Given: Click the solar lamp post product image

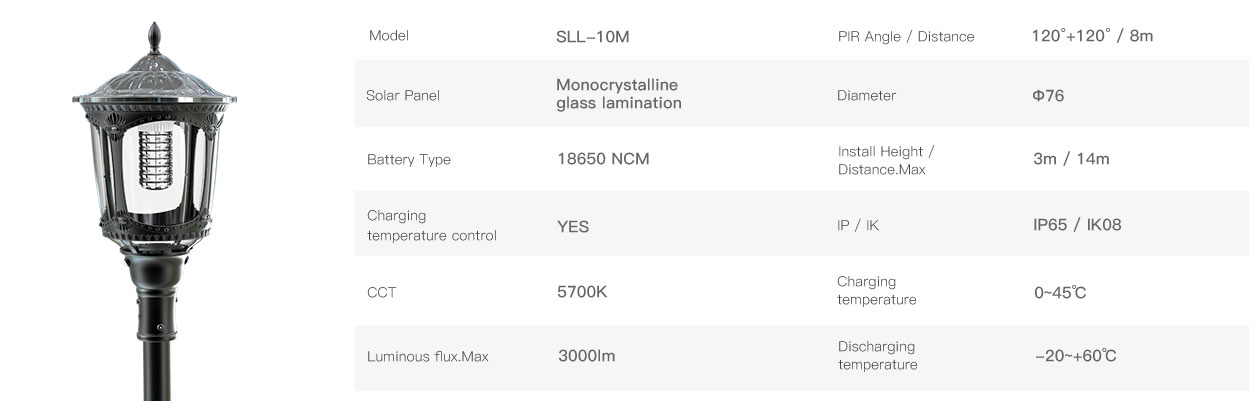Looking at the screenshot, I should (x=154, y=200).
